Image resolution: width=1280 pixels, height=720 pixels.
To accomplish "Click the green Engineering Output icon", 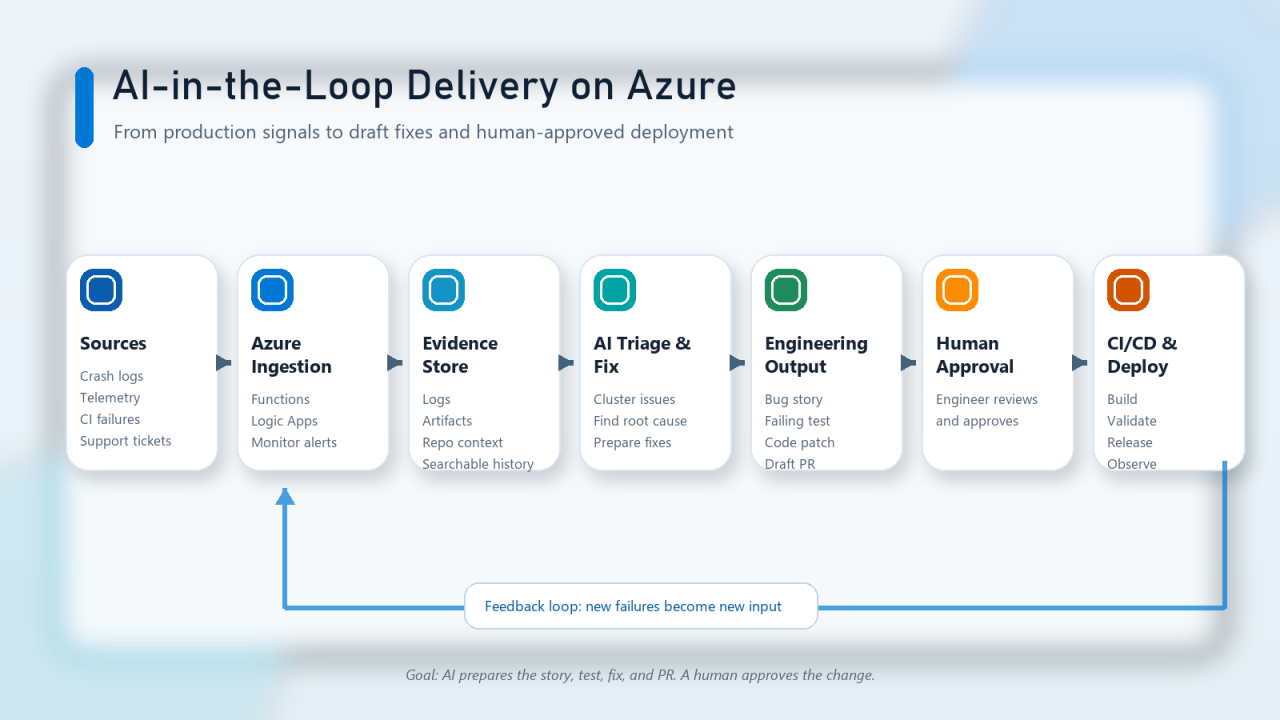I will [786, 290].
